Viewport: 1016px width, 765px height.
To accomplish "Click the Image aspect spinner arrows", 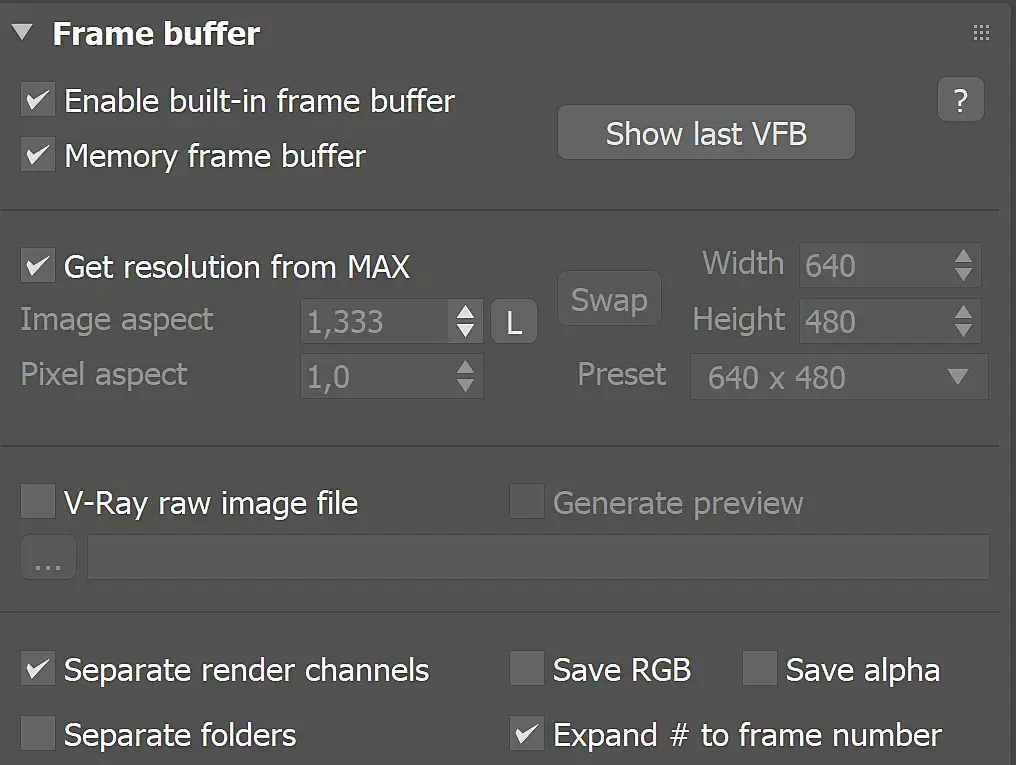I will (465, 321).
